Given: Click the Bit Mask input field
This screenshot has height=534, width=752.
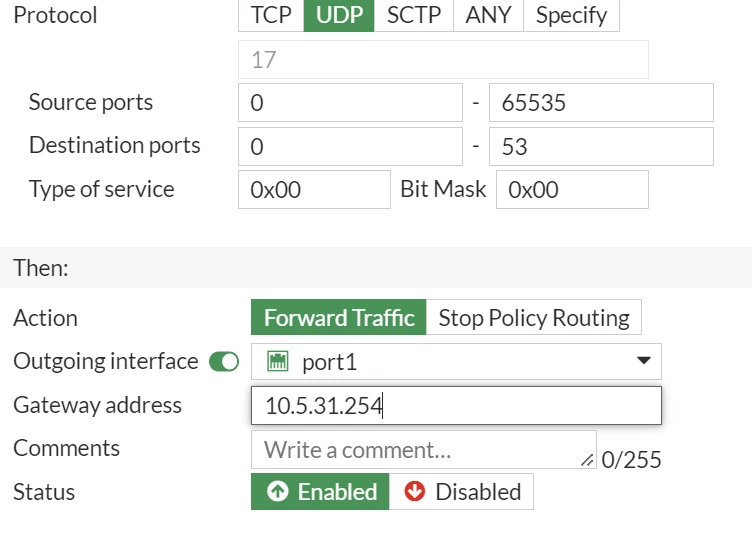Looking at the screenshot, I should click(572, 190).
